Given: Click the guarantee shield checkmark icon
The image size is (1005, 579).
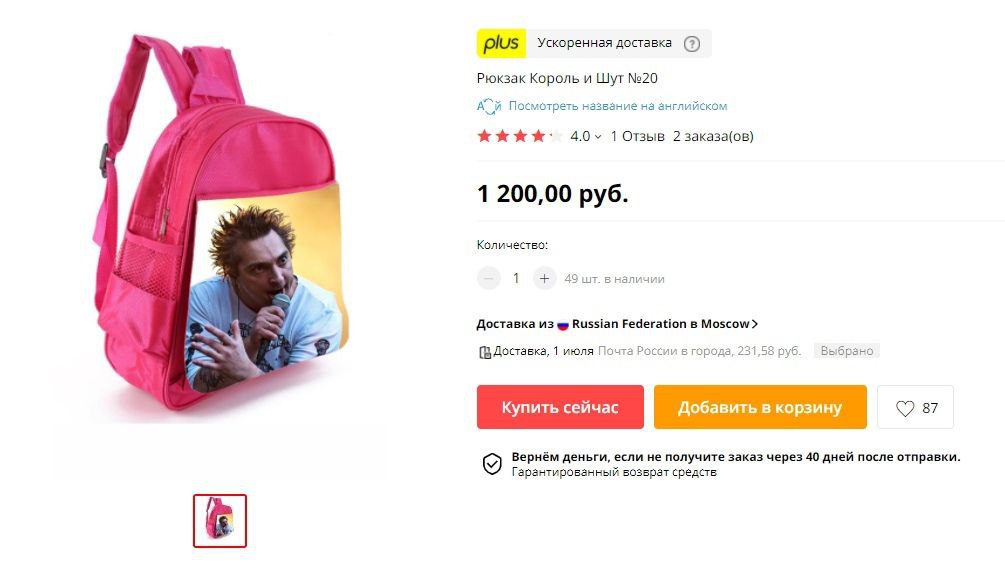Looking at the screenshot, I should 492,464.
